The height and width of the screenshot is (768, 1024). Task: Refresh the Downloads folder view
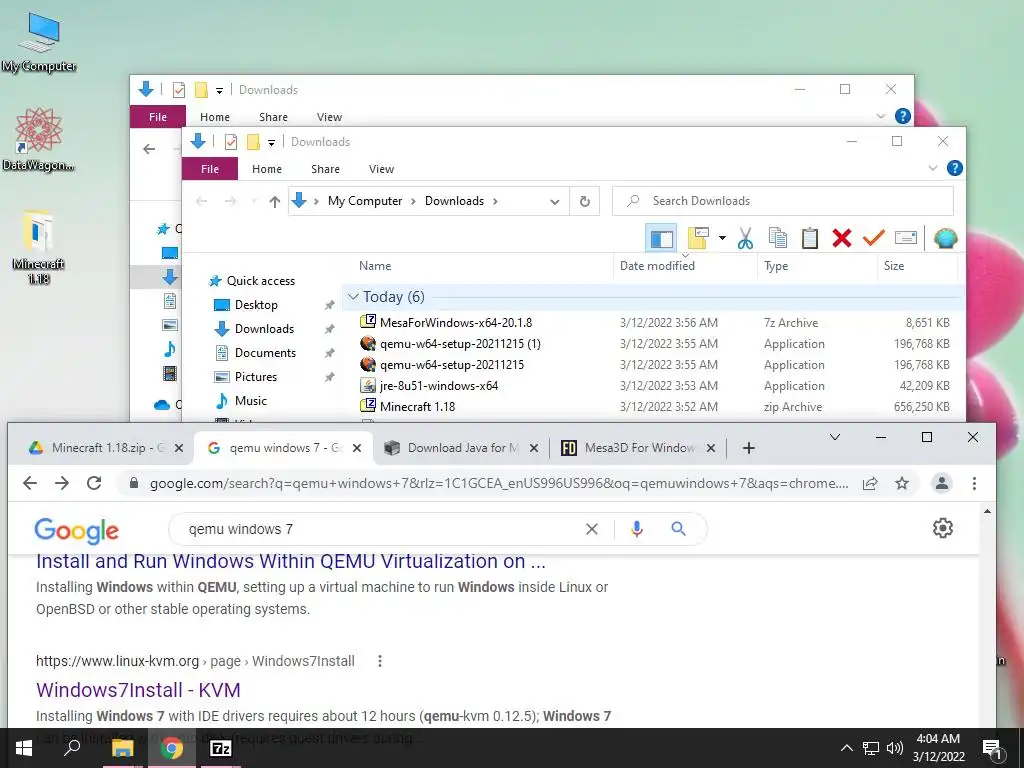click(x=584, y=201)
